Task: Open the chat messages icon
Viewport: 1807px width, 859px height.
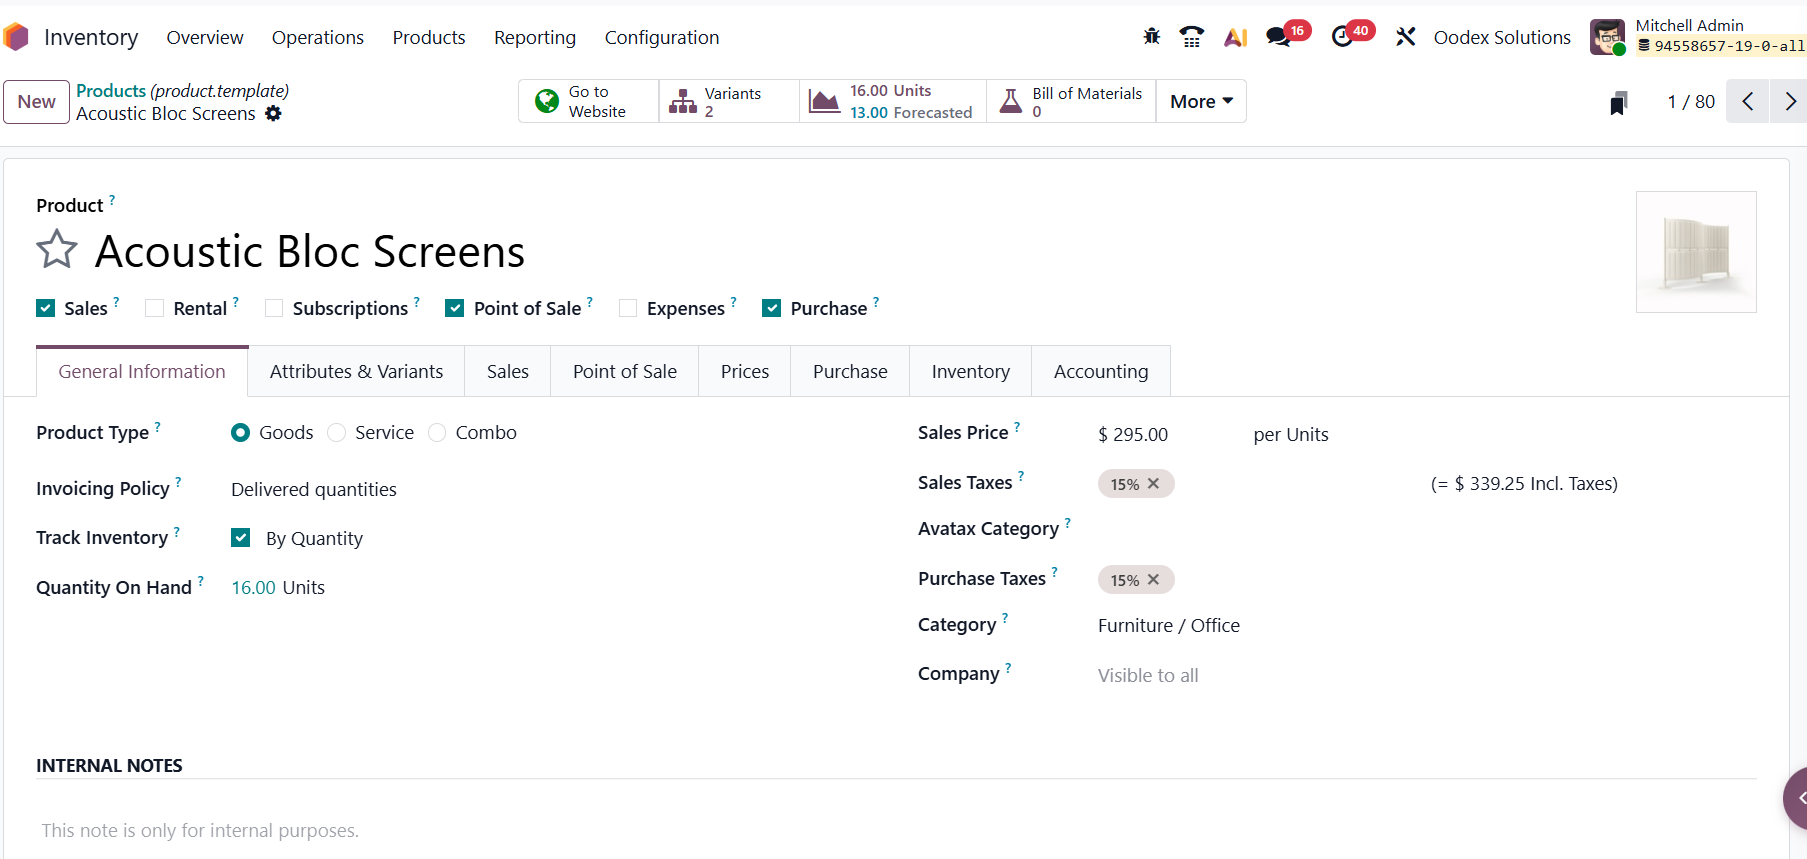Action: point(1277,37)
